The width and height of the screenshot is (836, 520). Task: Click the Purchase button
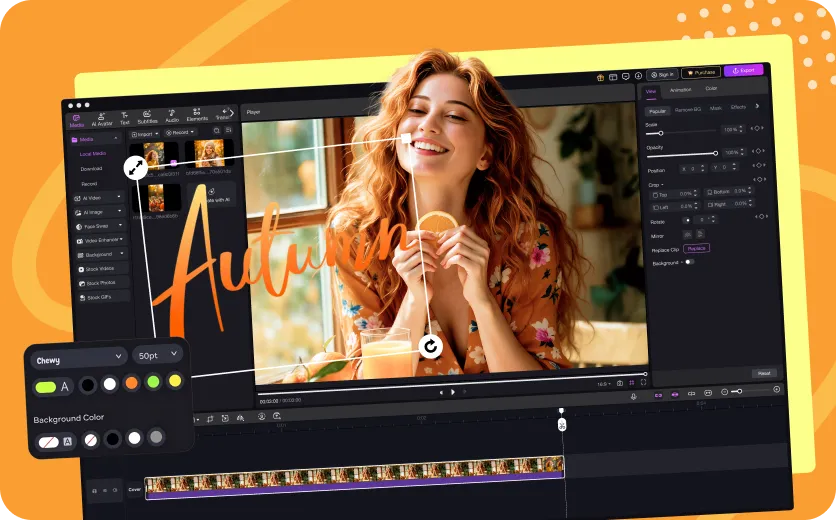click(701, 72)
